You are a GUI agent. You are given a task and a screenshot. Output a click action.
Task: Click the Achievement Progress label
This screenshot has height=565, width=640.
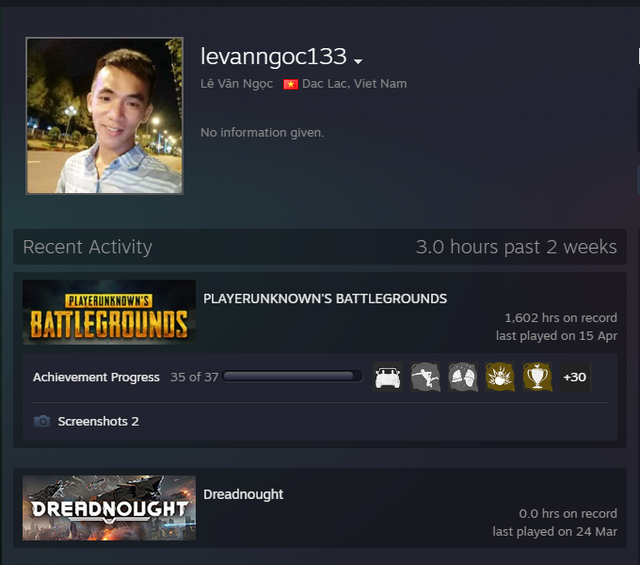point(96,377)
